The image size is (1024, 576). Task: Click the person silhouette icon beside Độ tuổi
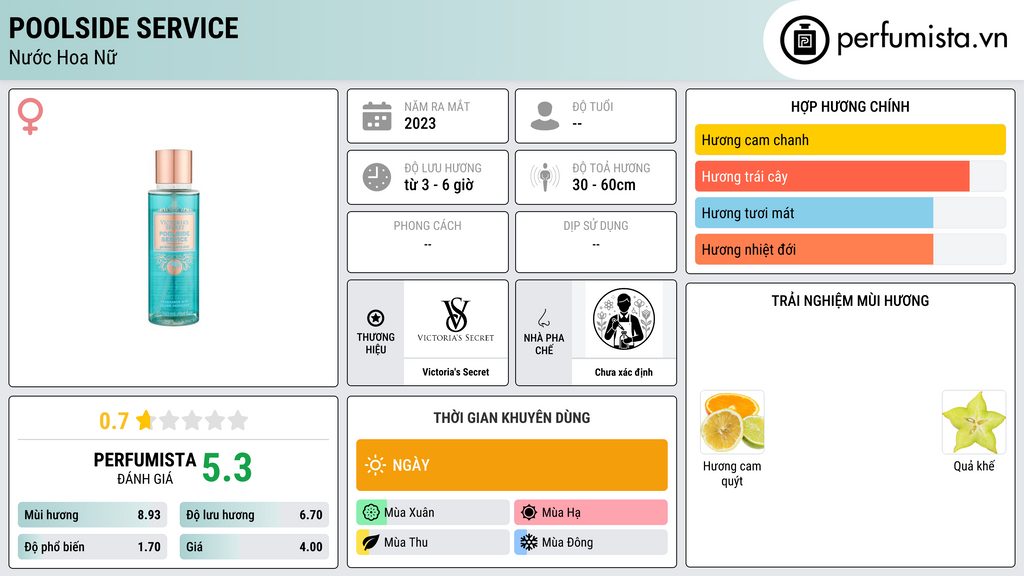point(545,116)
